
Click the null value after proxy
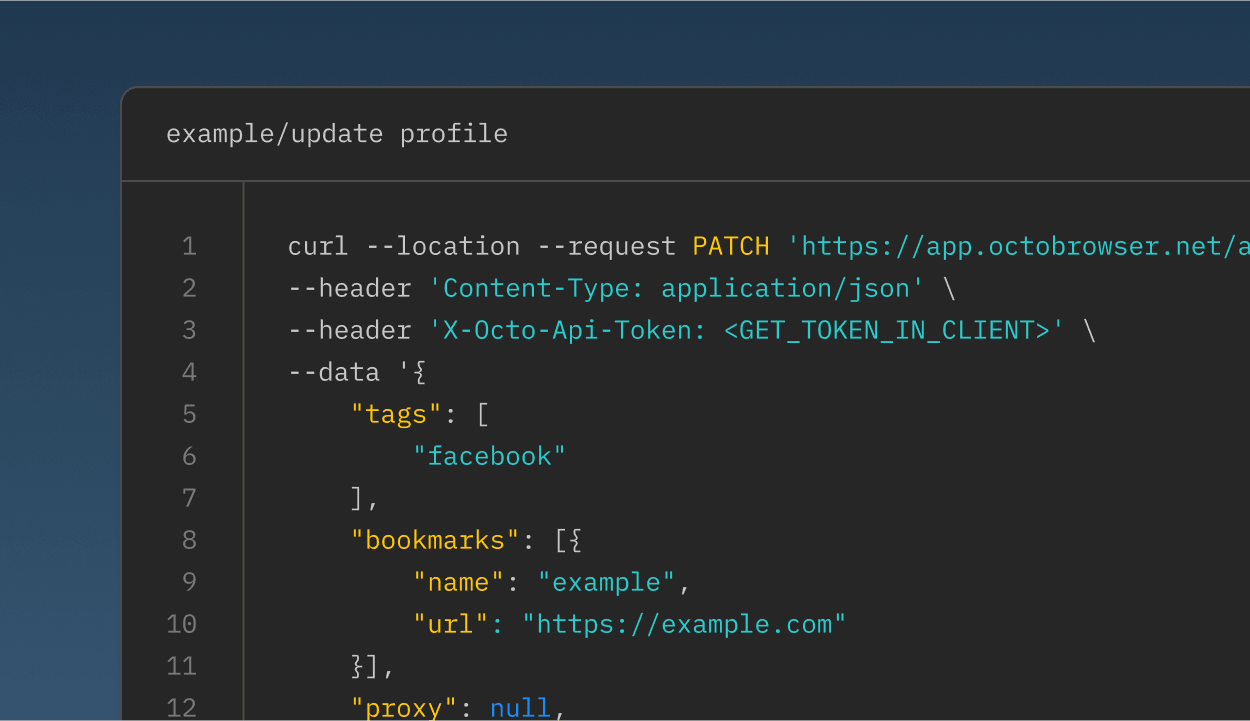(x=520, y=707)
